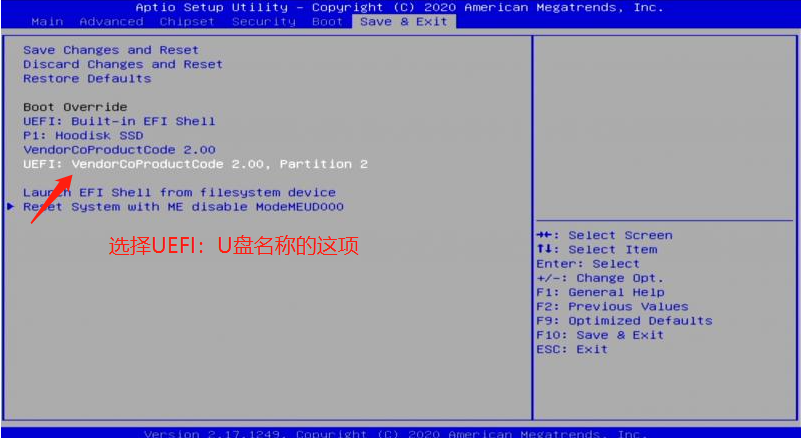Open the Boot tab
The image size is (801, 438).
(x=327, y=21)
